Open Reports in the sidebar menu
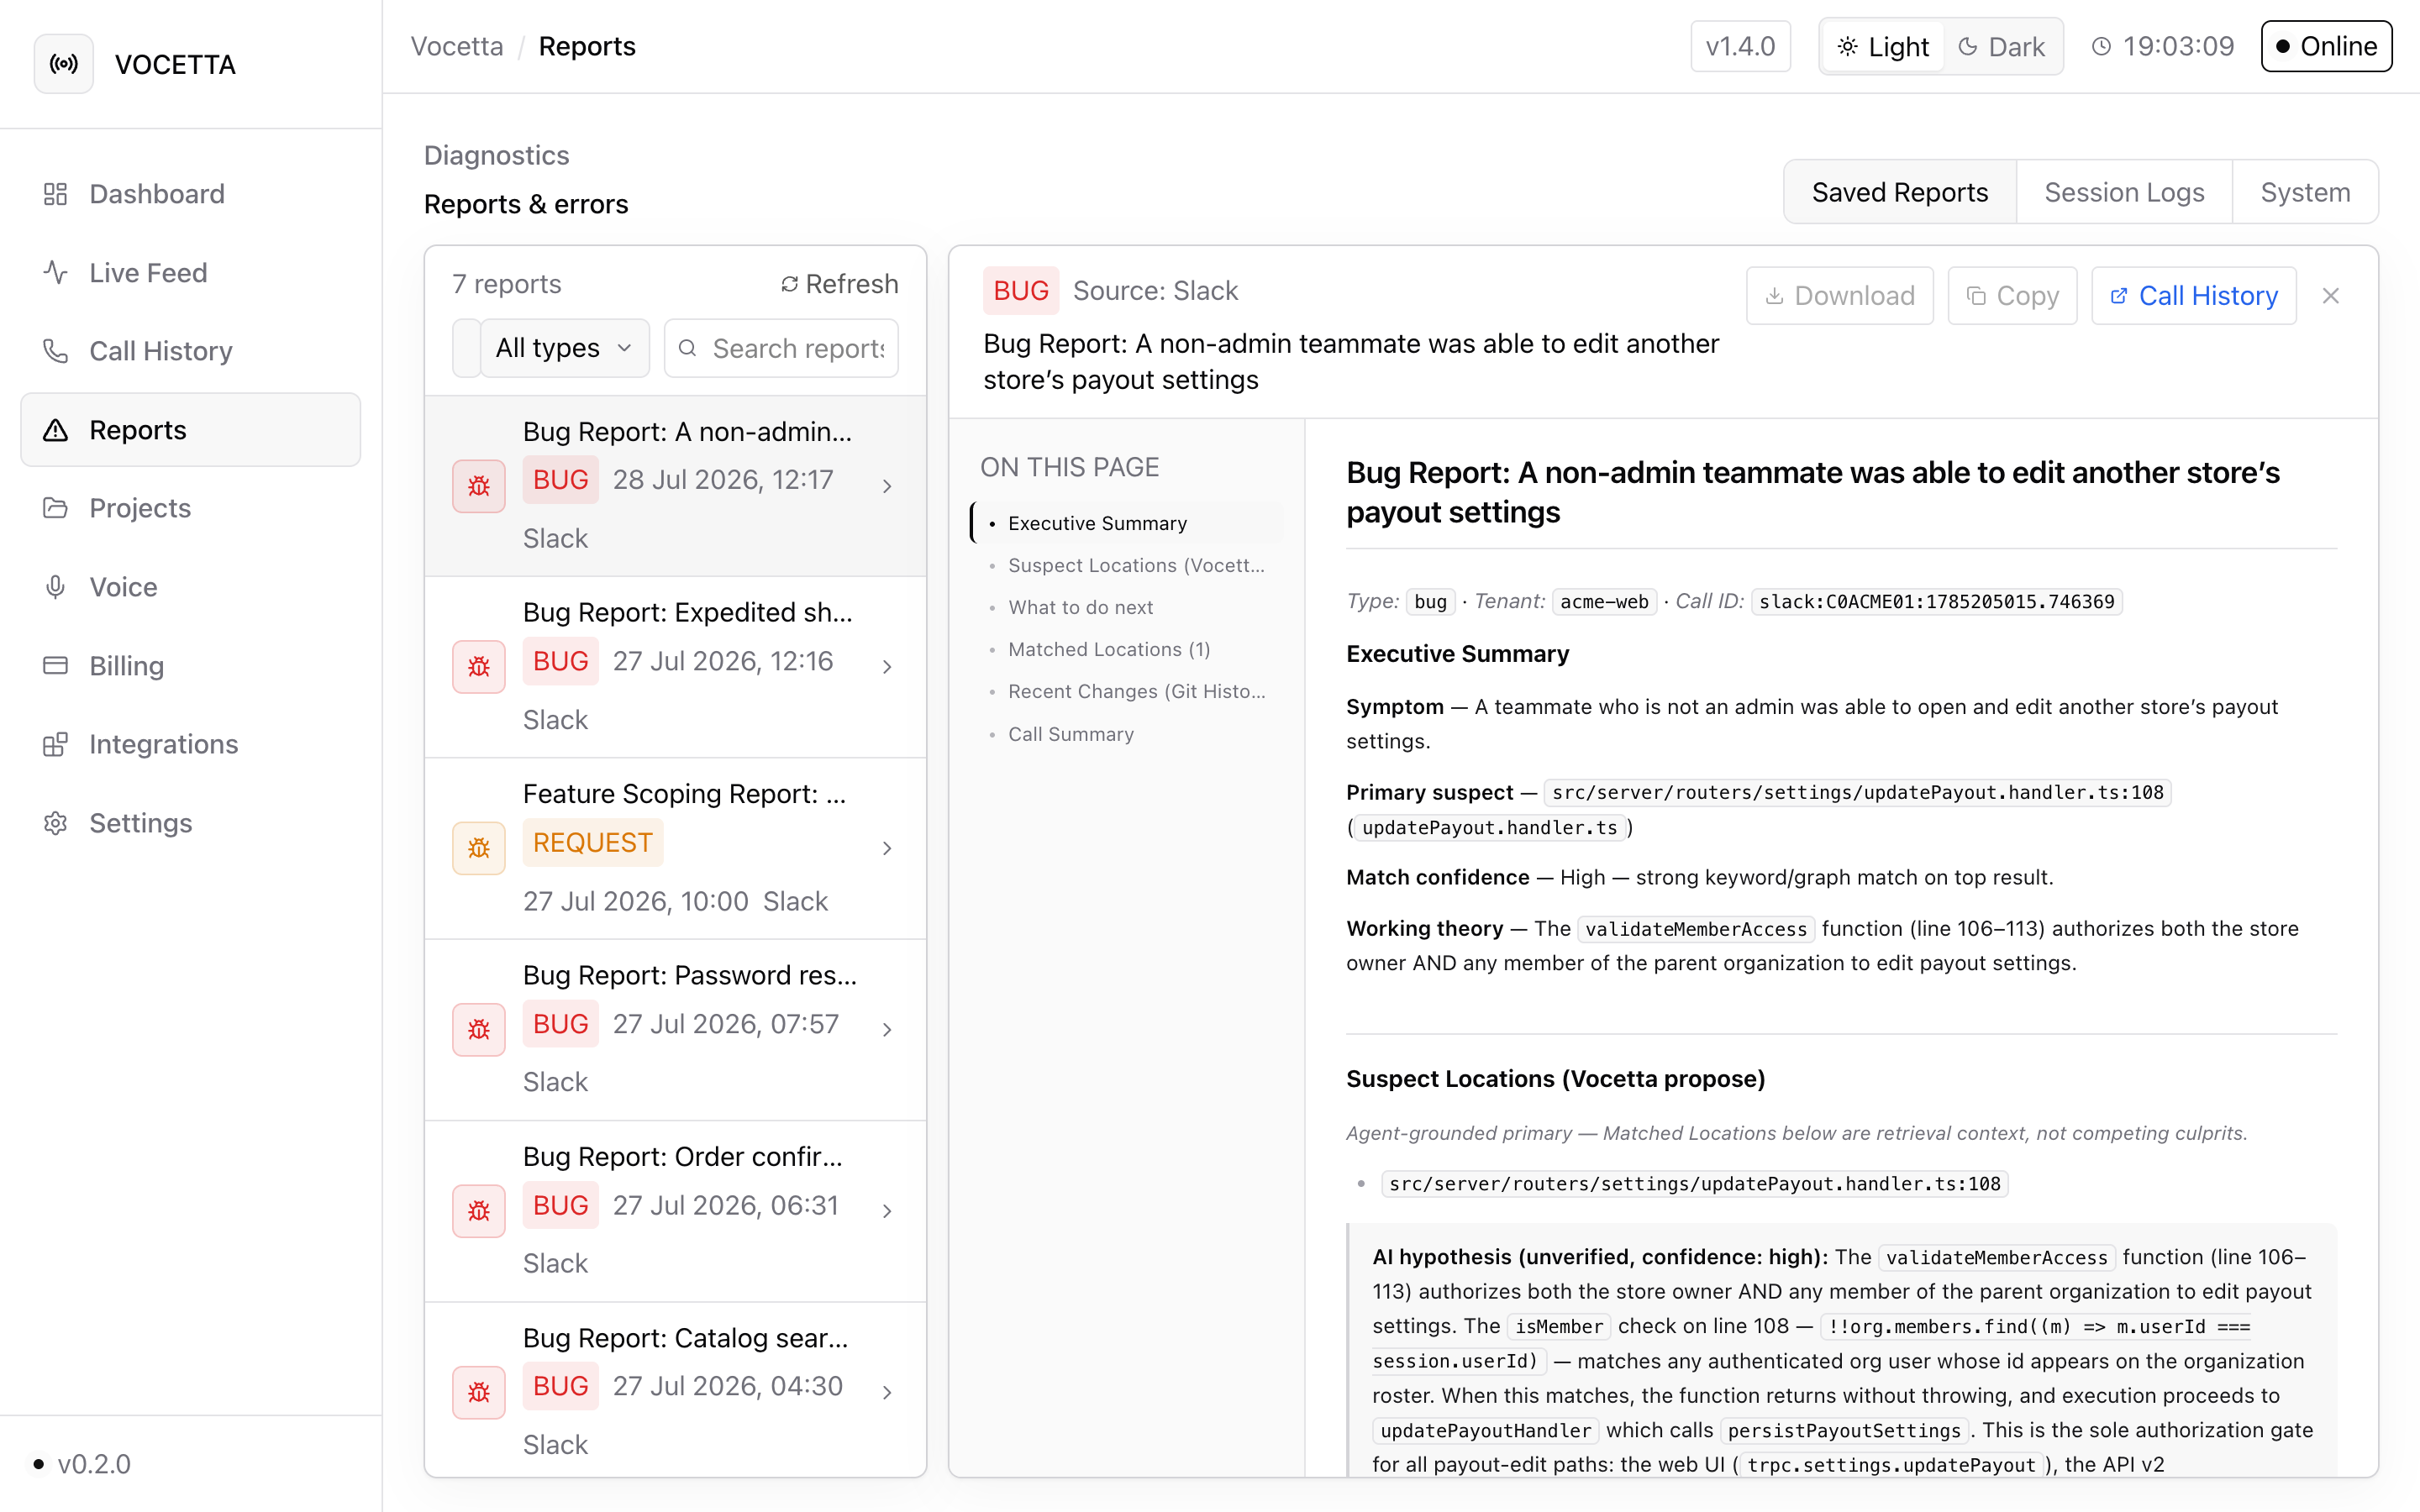Viewport: 2420px width, 1512px height. click(191, 430)
